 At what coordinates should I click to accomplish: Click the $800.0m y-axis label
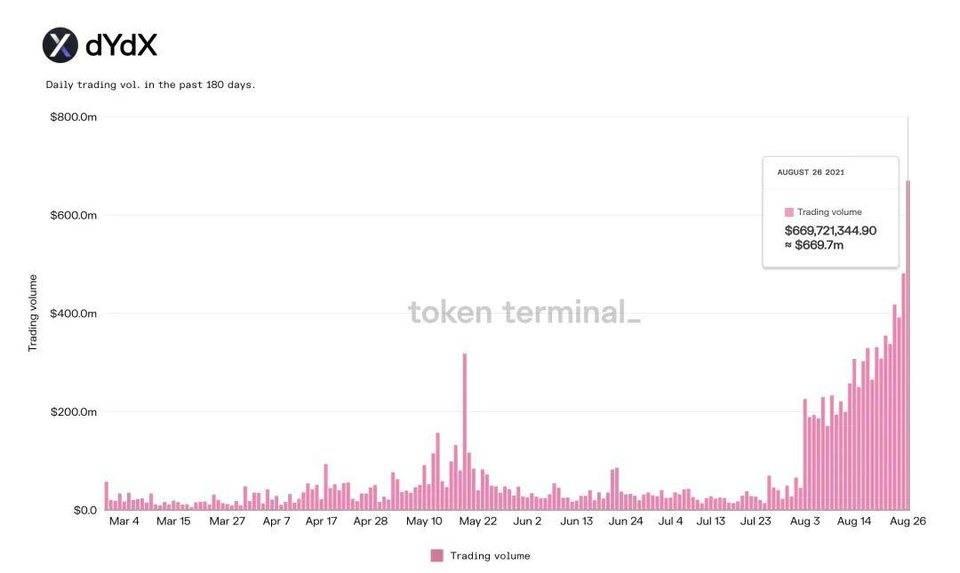pos(73,117)
